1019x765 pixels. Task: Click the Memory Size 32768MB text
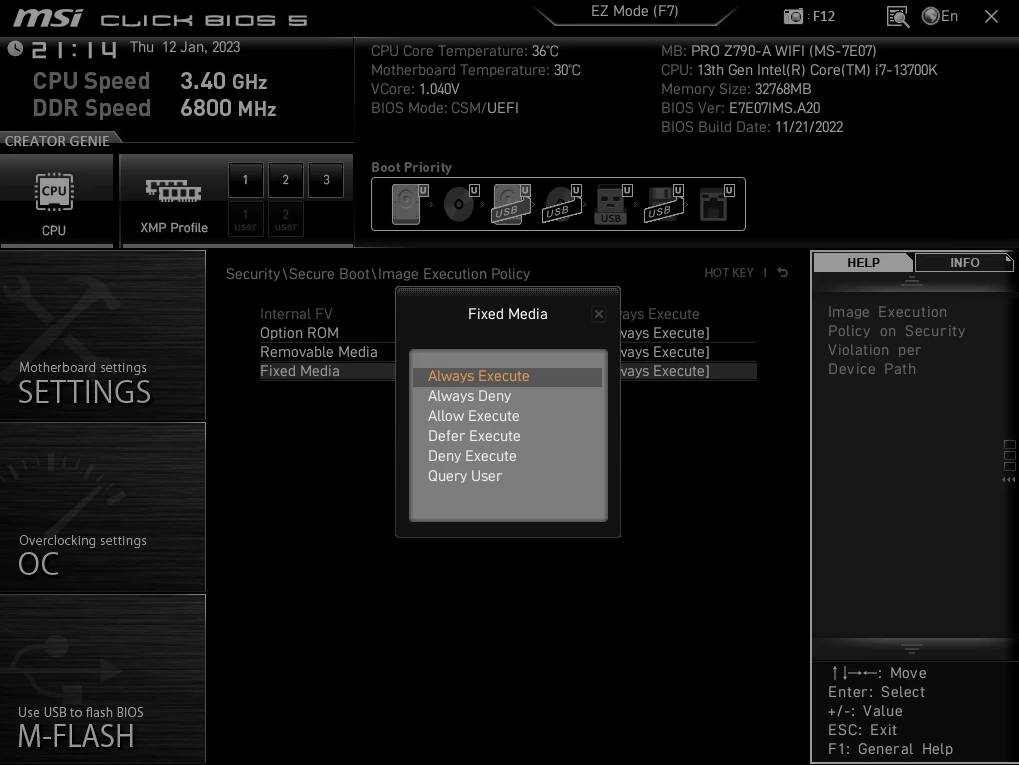click(736, 89)
